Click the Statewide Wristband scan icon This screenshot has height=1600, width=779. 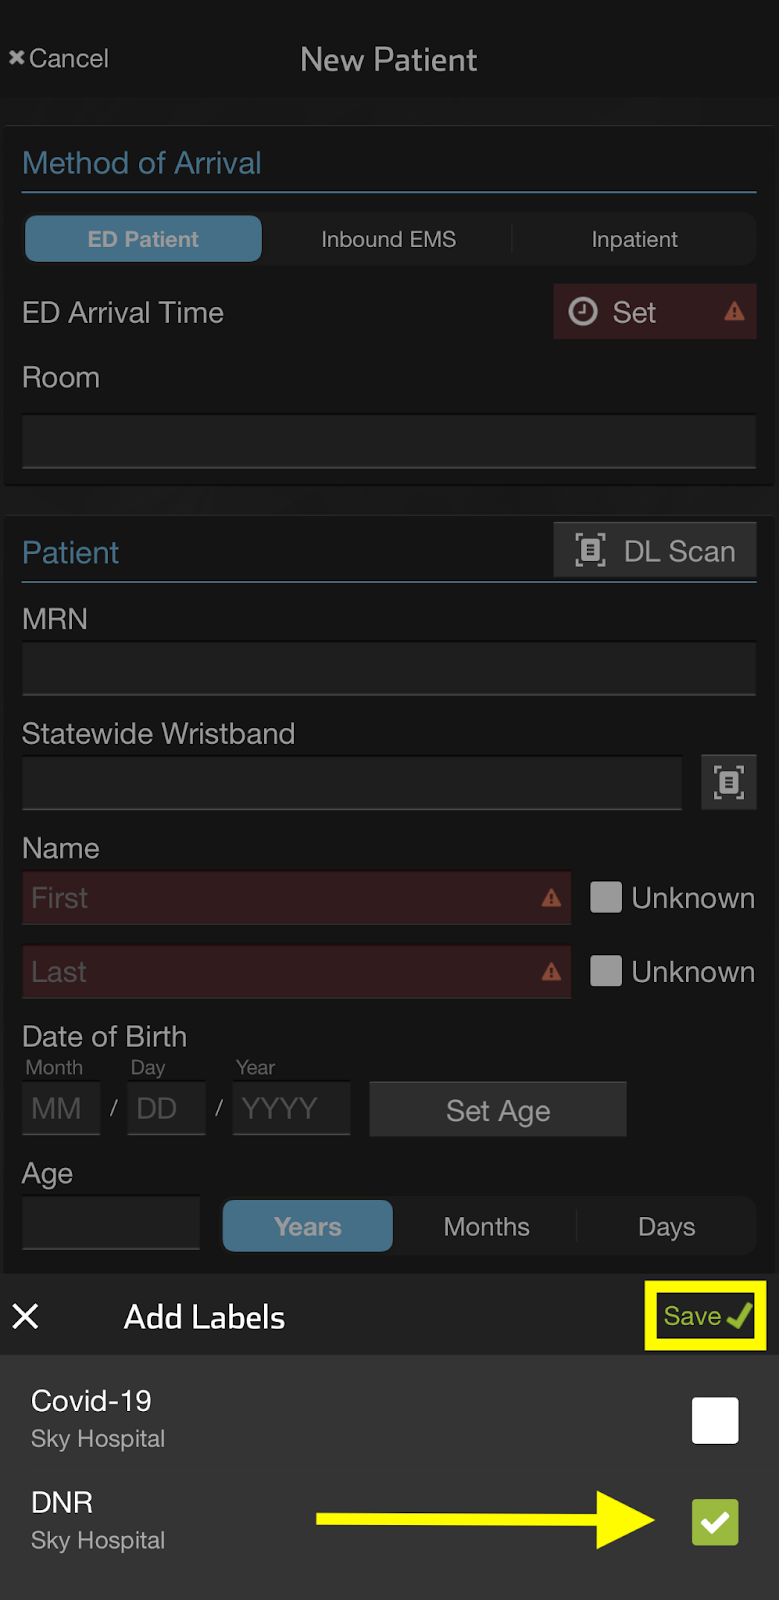pos(728,782)
